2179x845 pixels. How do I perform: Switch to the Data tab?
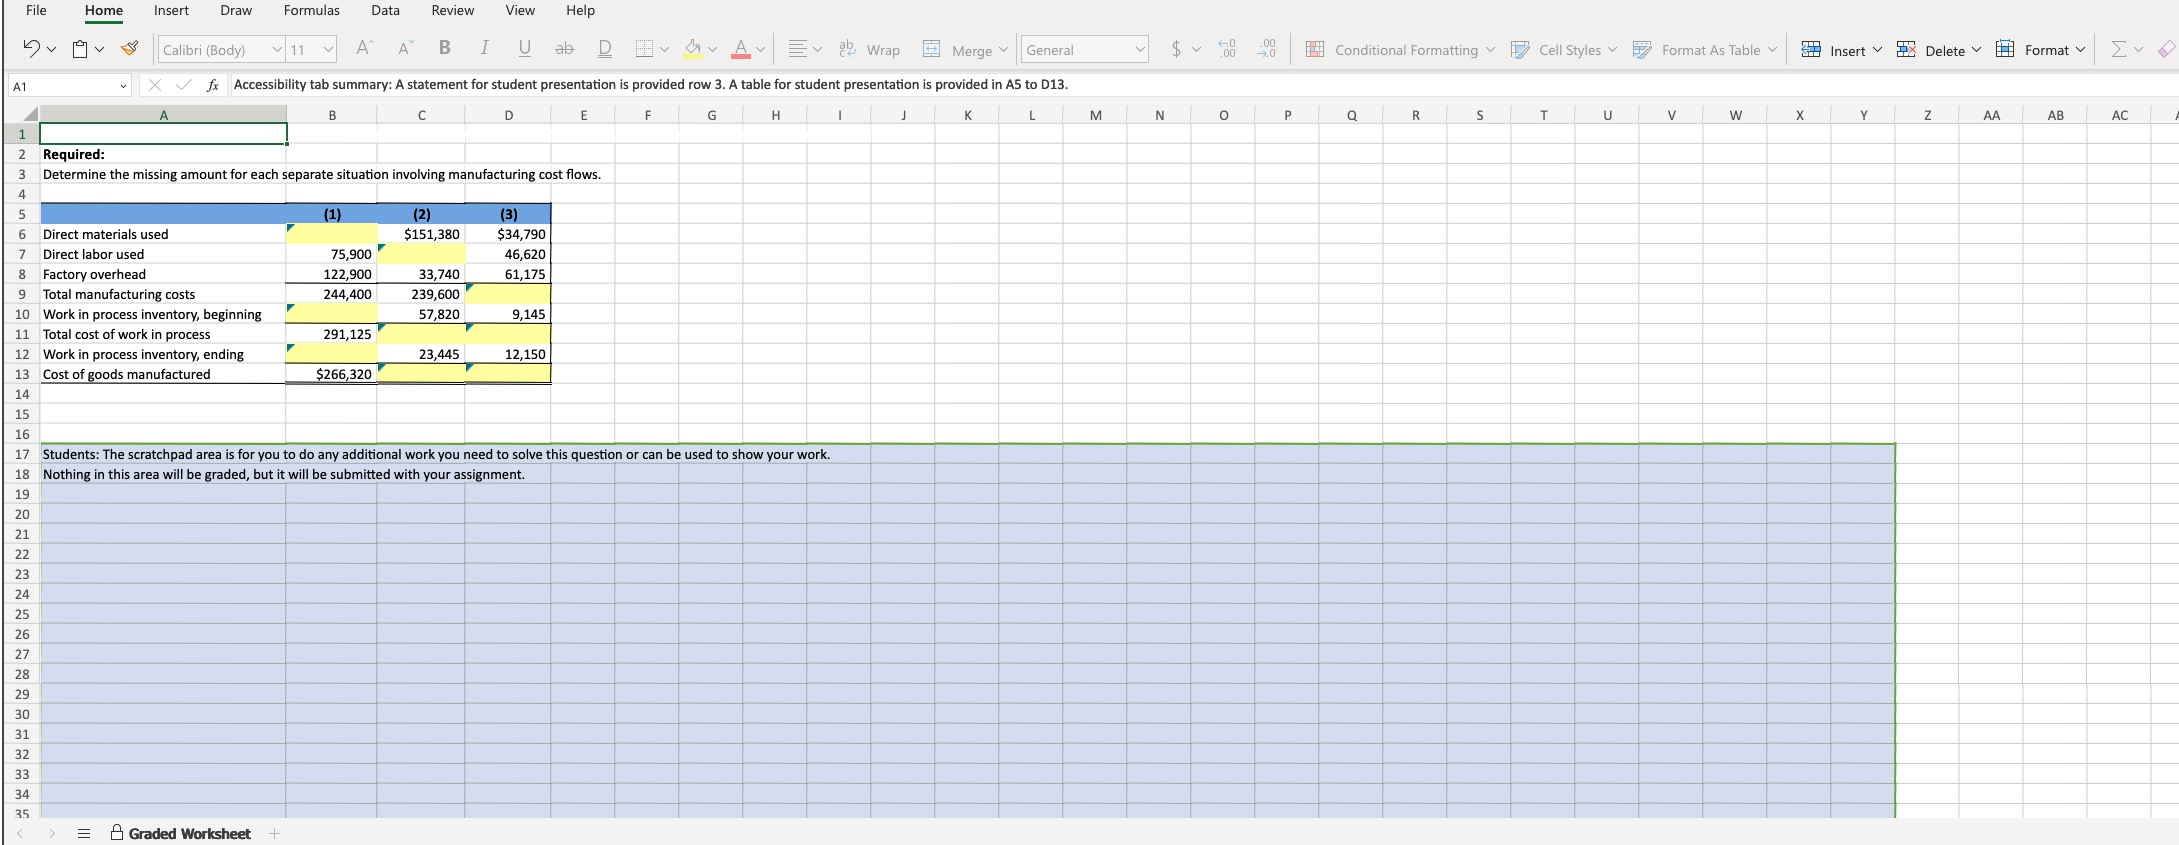[x=385, y=10]
